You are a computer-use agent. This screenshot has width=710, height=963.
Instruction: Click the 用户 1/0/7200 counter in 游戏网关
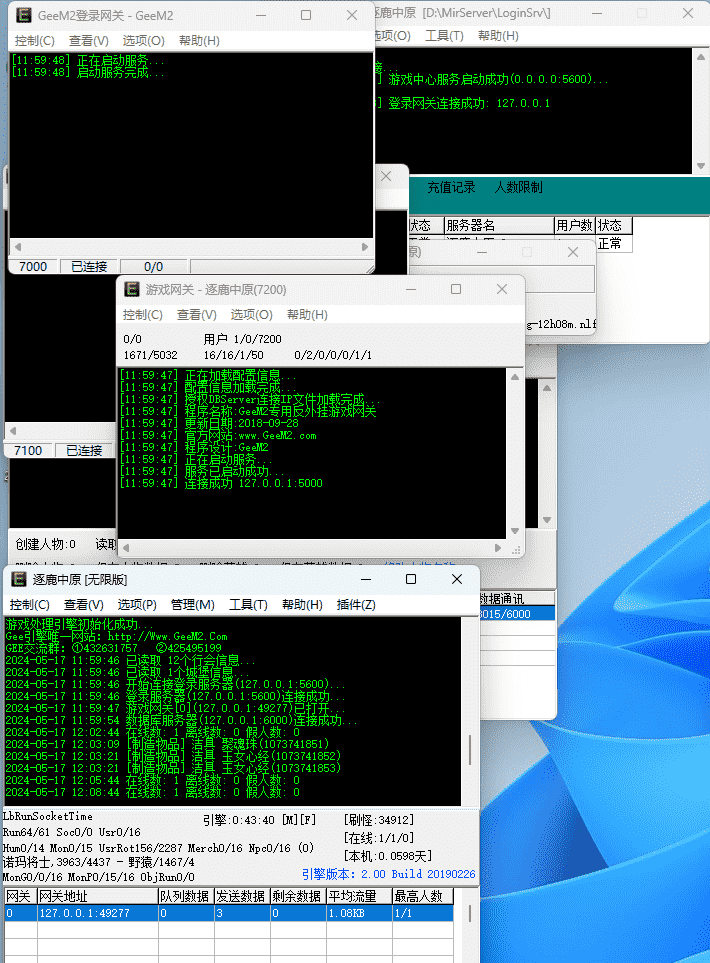pyautogui.click(x=243, y=339)
